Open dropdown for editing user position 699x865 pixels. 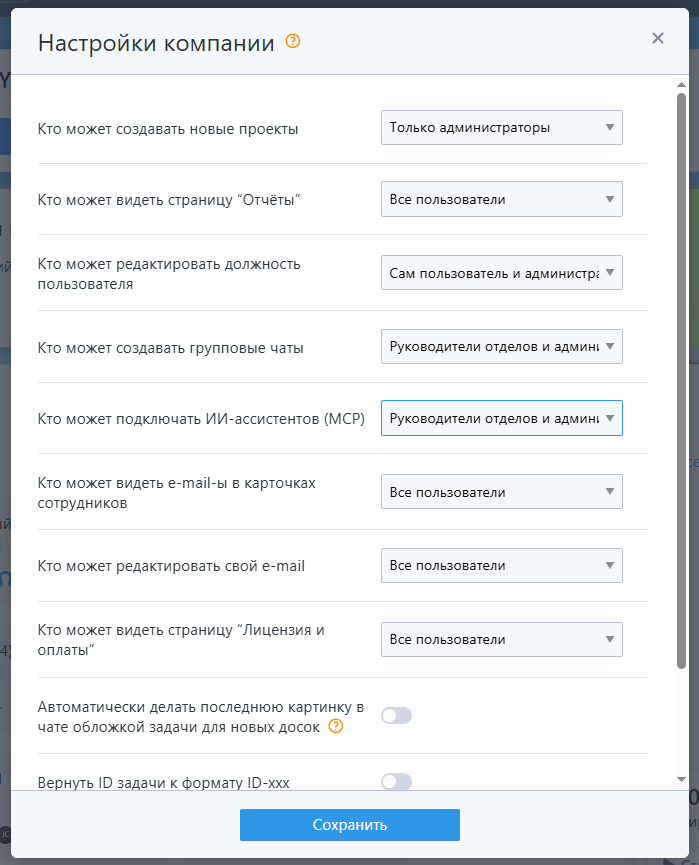[501, 273]
